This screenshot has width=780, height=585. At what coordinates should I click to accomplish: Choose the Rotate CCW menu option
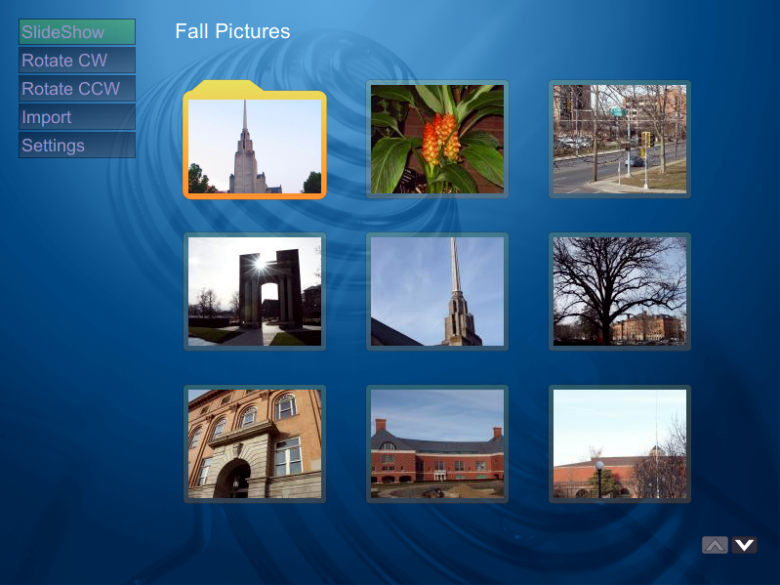coord(77,89)
